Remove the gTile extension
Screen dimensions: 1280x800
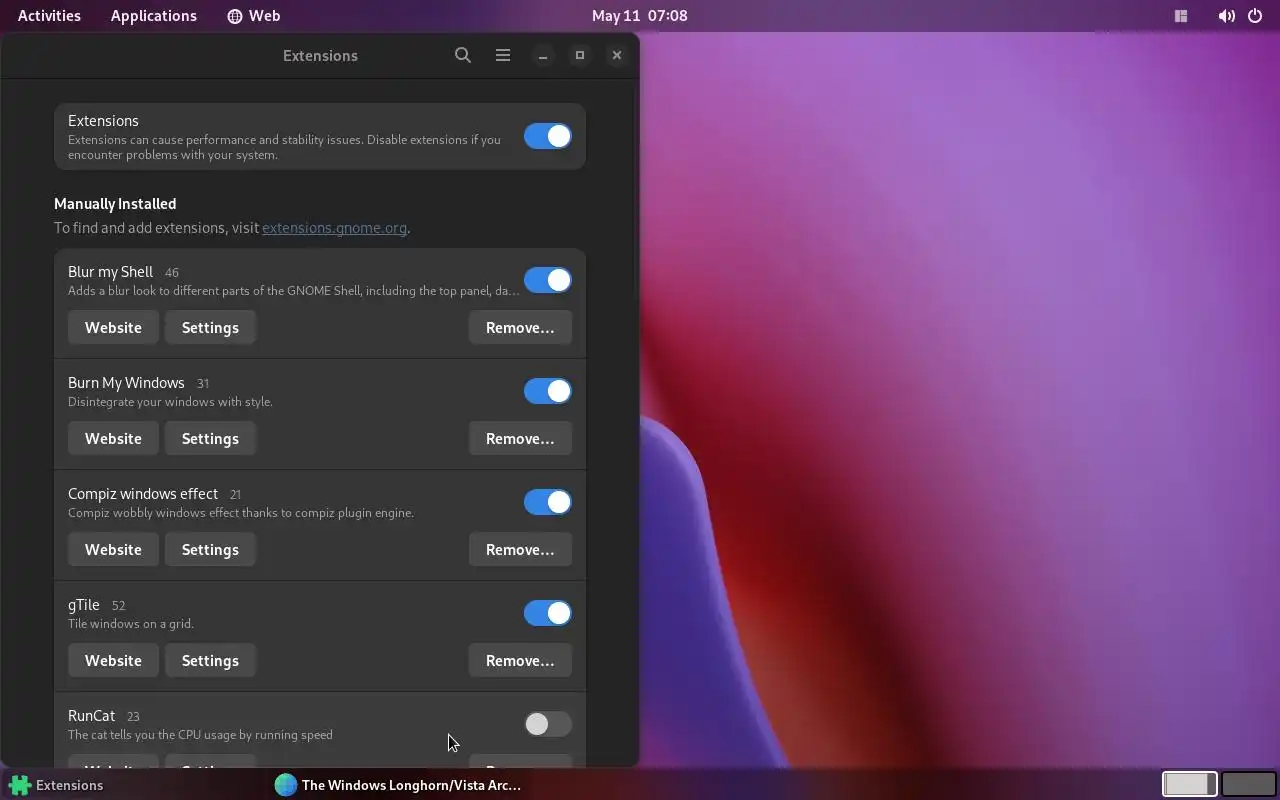pos(520,661)
